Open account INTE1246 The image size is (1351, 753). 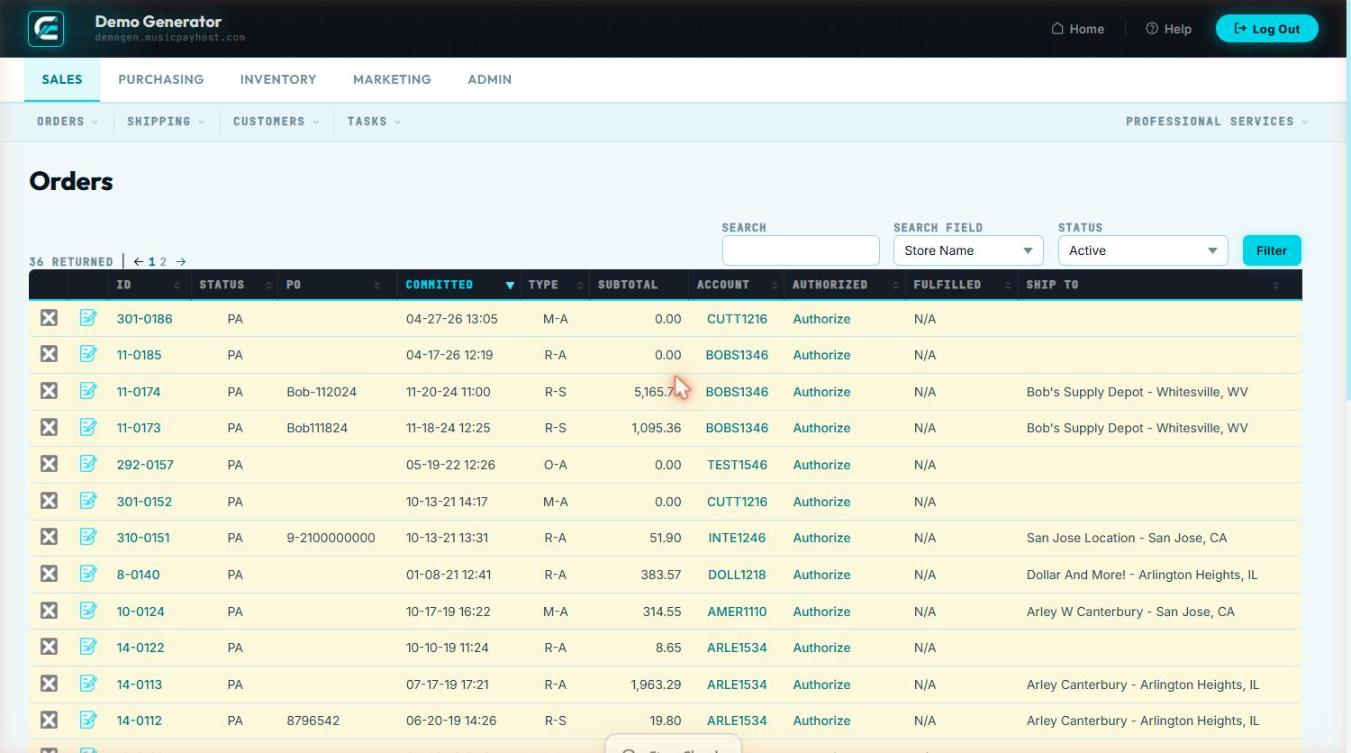[x=737, y=538]
